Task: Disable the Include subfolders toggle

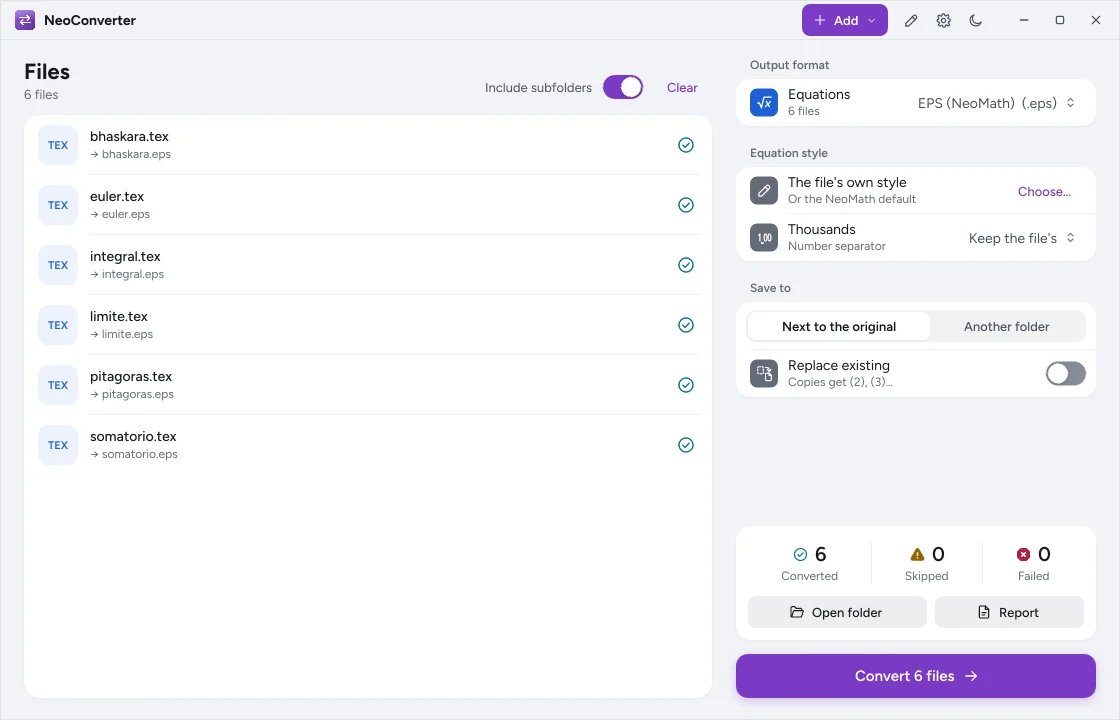Action: 623,87
